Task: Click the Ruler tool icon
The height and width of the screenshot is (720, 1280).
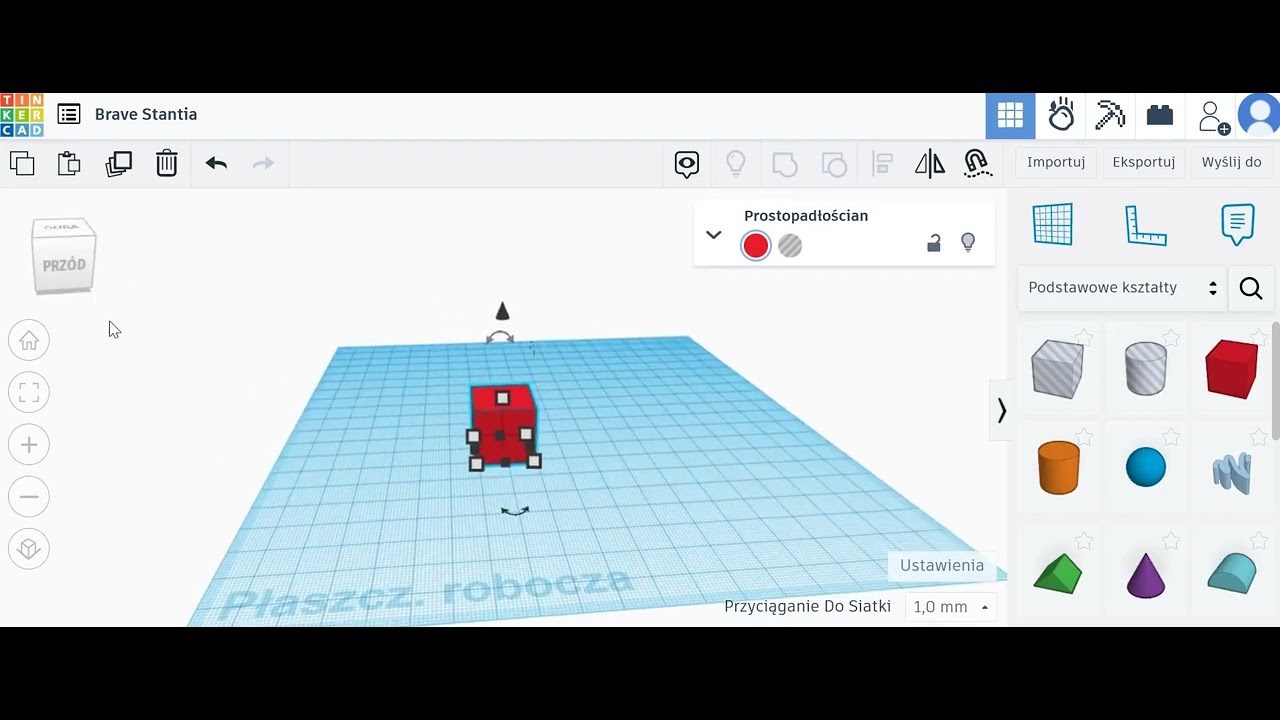Action: point(1146,225)
